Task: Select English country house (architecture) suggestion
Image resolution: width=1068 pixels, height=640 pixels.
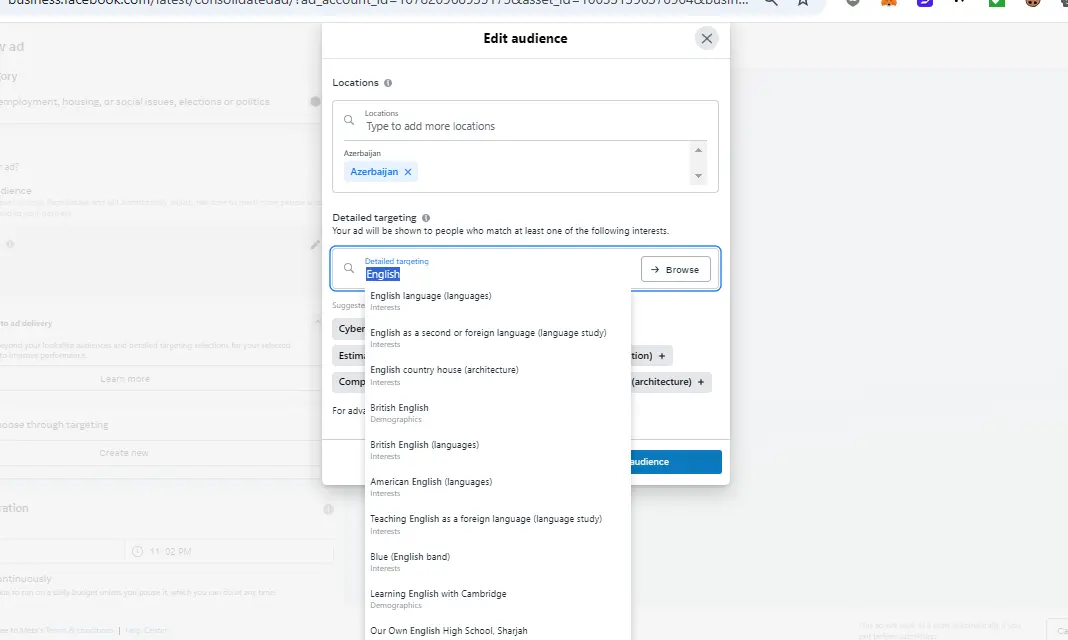Action: point(498,375)
